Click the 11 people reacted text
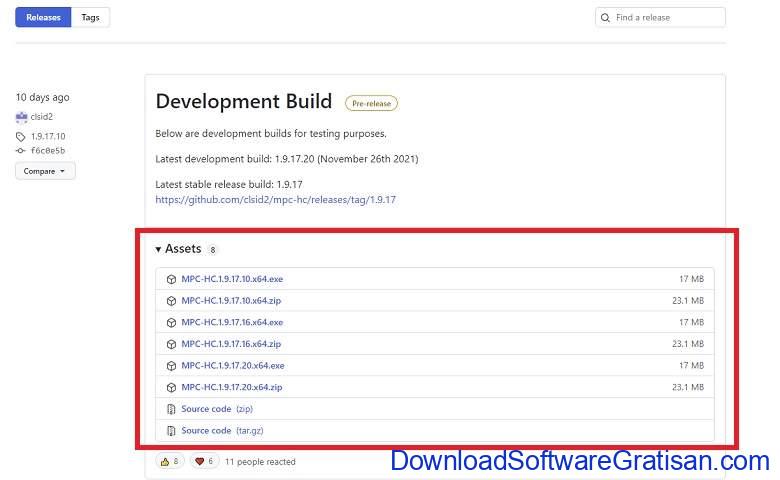 tap(260, 462)
